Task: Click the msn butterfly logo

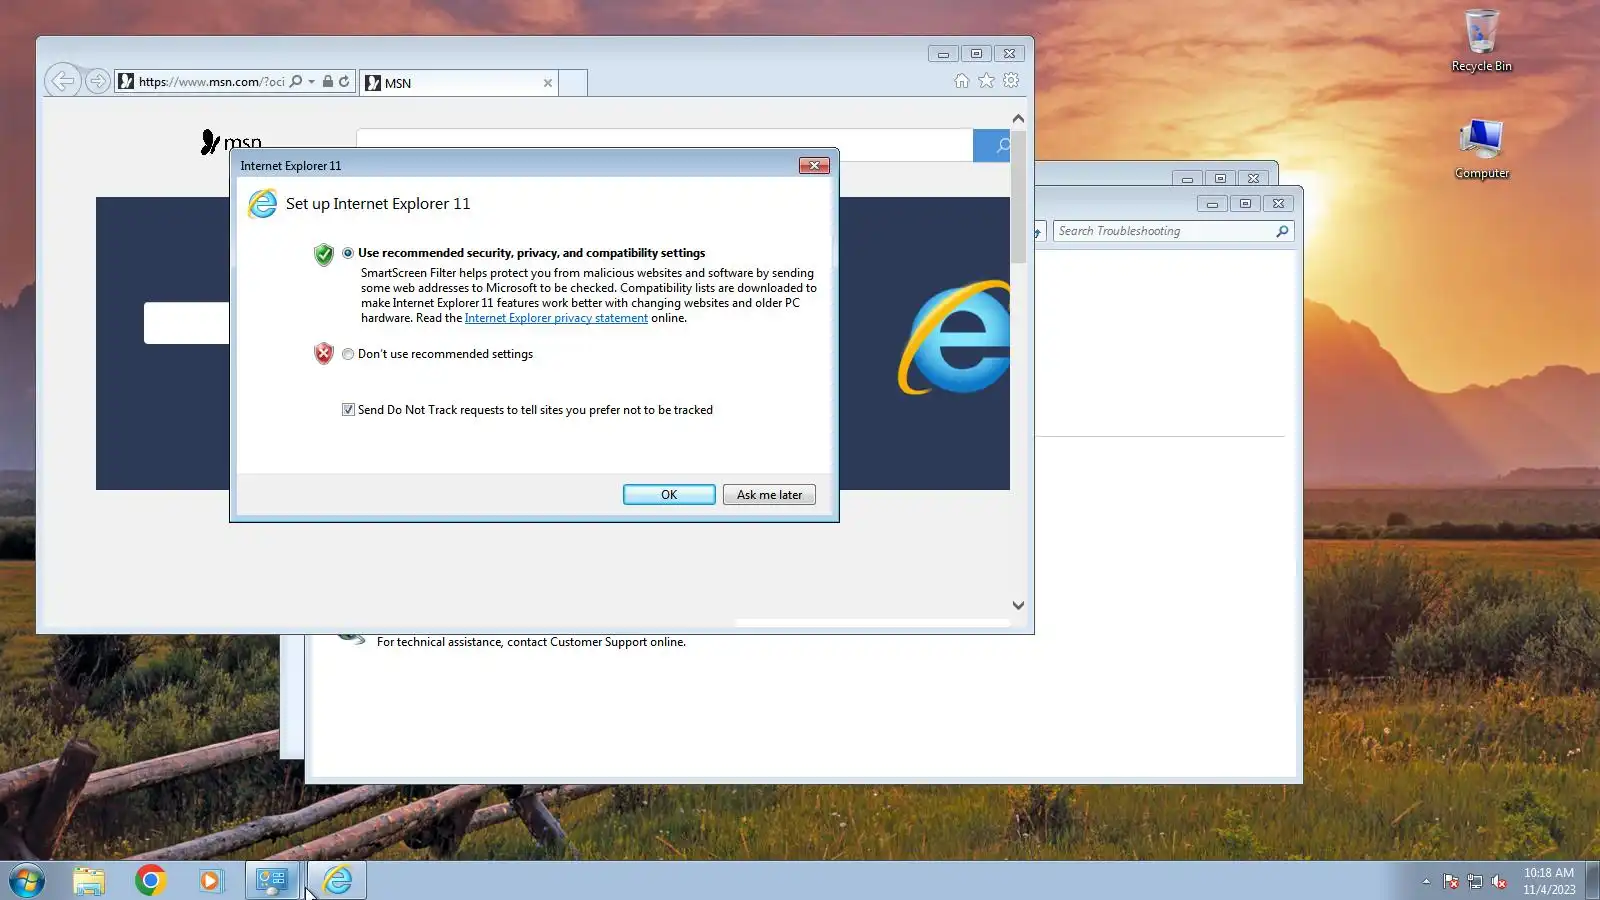Action: (x=231, y=142)
